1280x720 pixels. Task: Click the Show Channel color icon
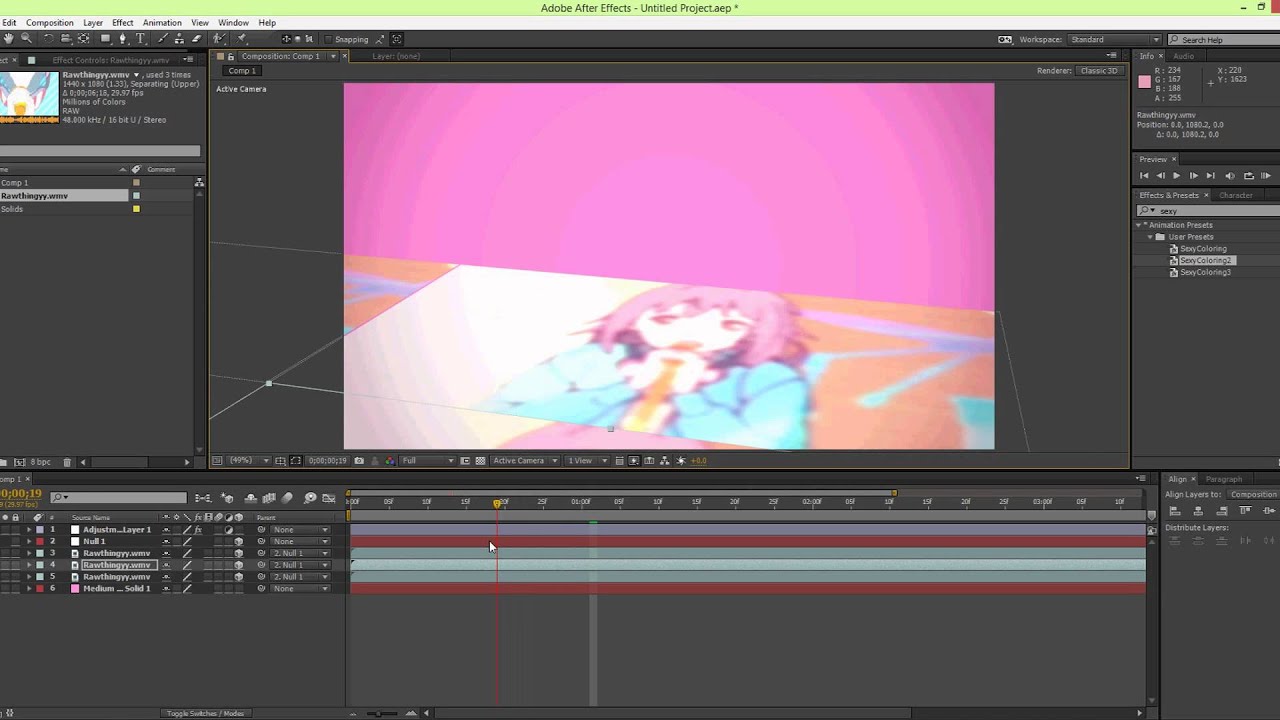click(x=389, y=461)
